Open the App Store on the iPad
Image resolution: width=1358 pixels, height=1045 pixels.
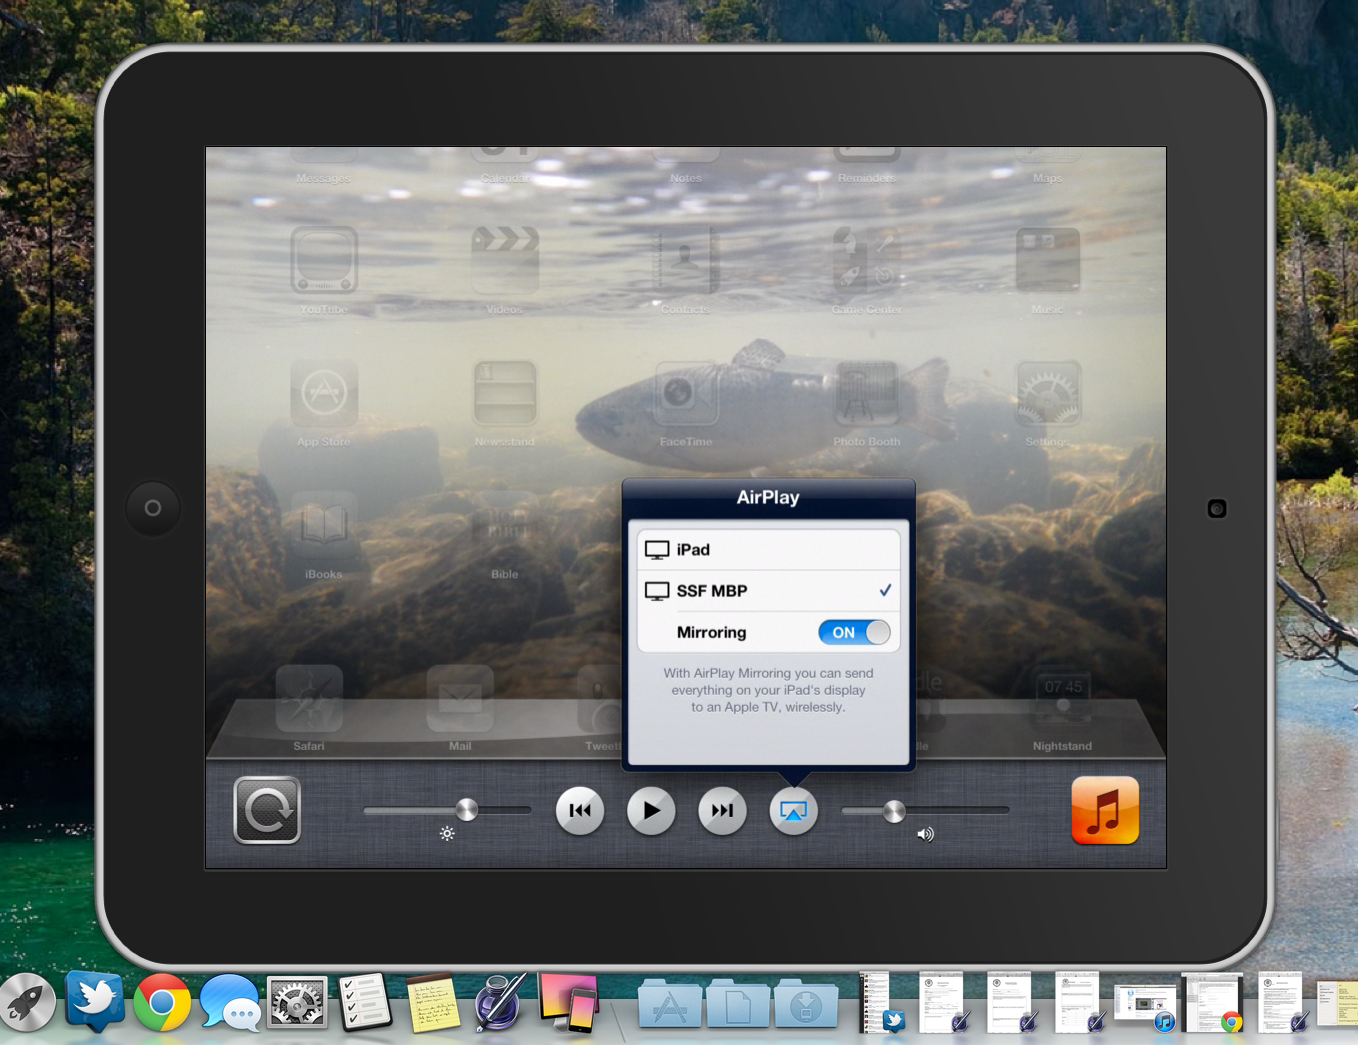pos(324,393)
